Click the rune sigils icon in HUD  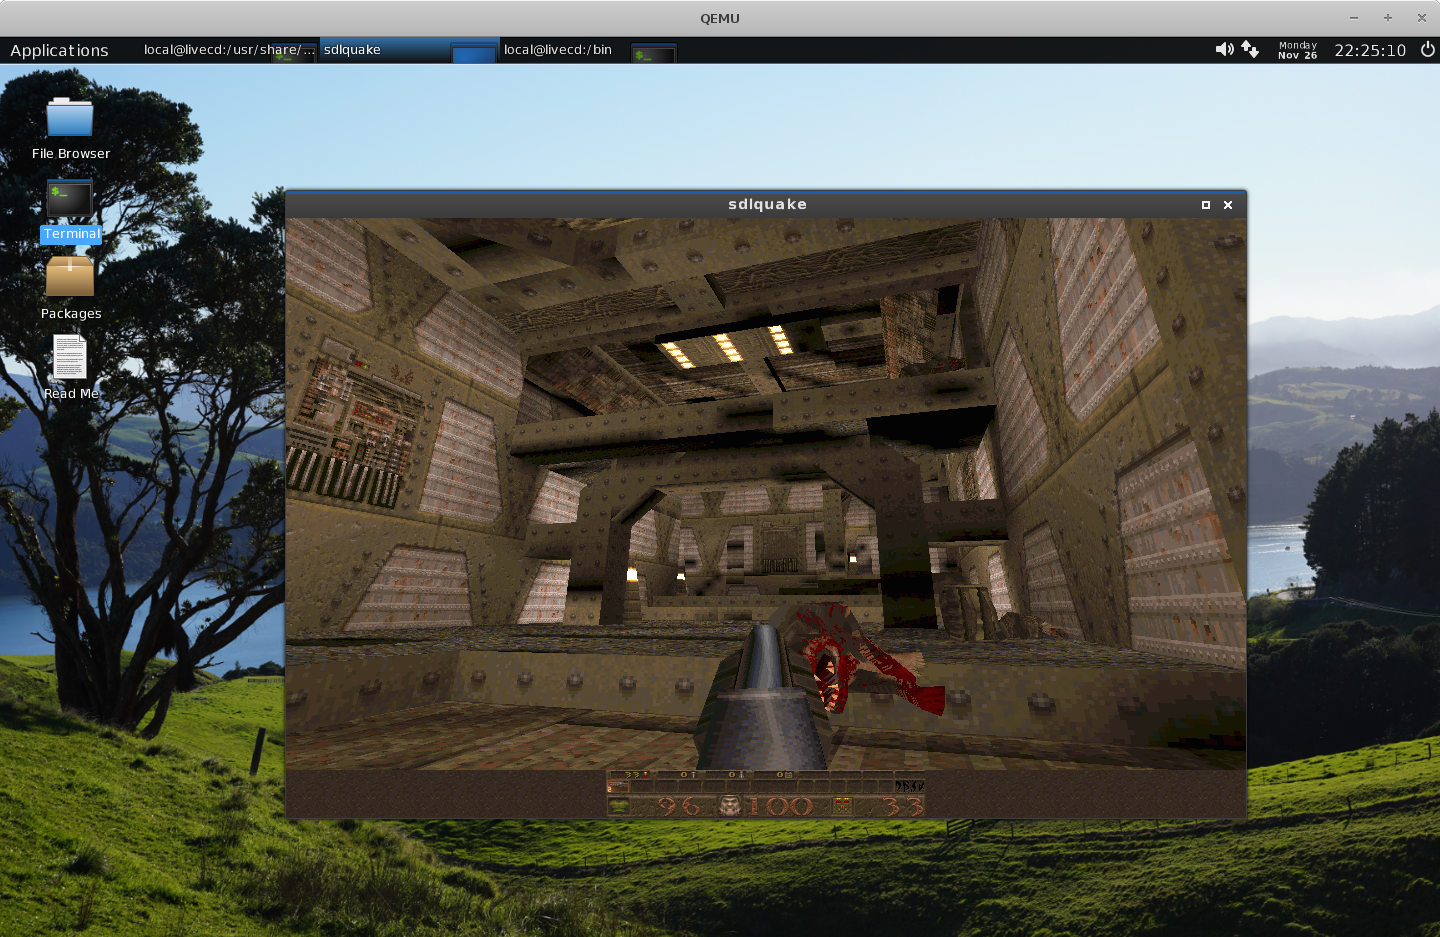tap(909, 786)
